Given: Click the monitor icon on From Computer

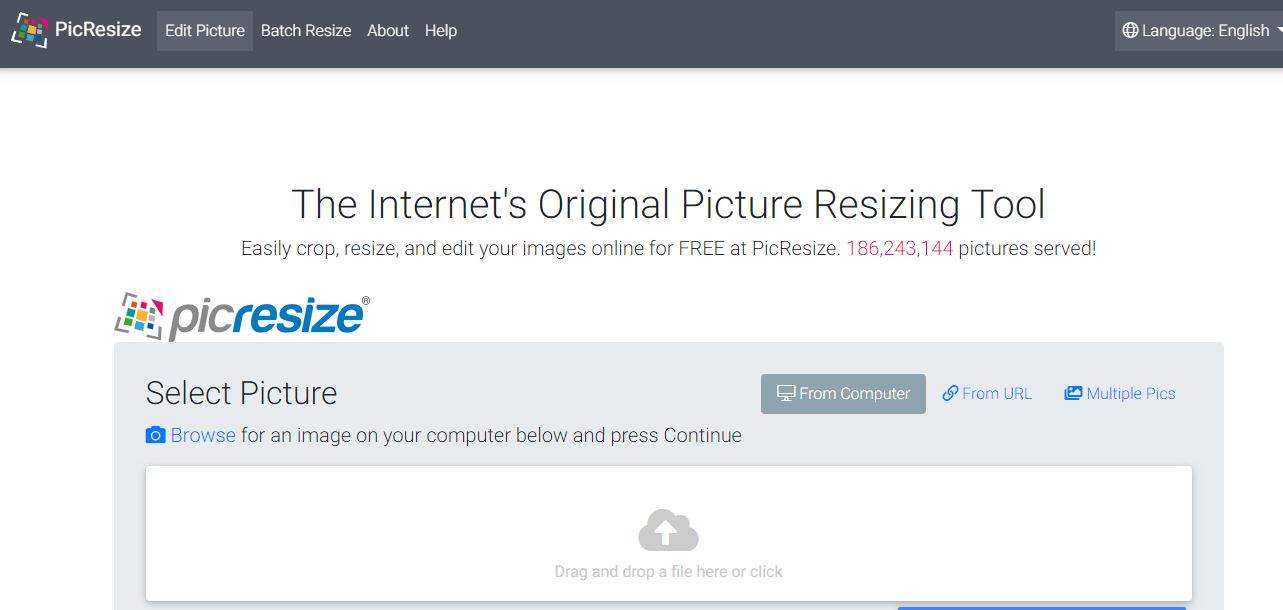Looking at the screenshot, I should 786,394.
